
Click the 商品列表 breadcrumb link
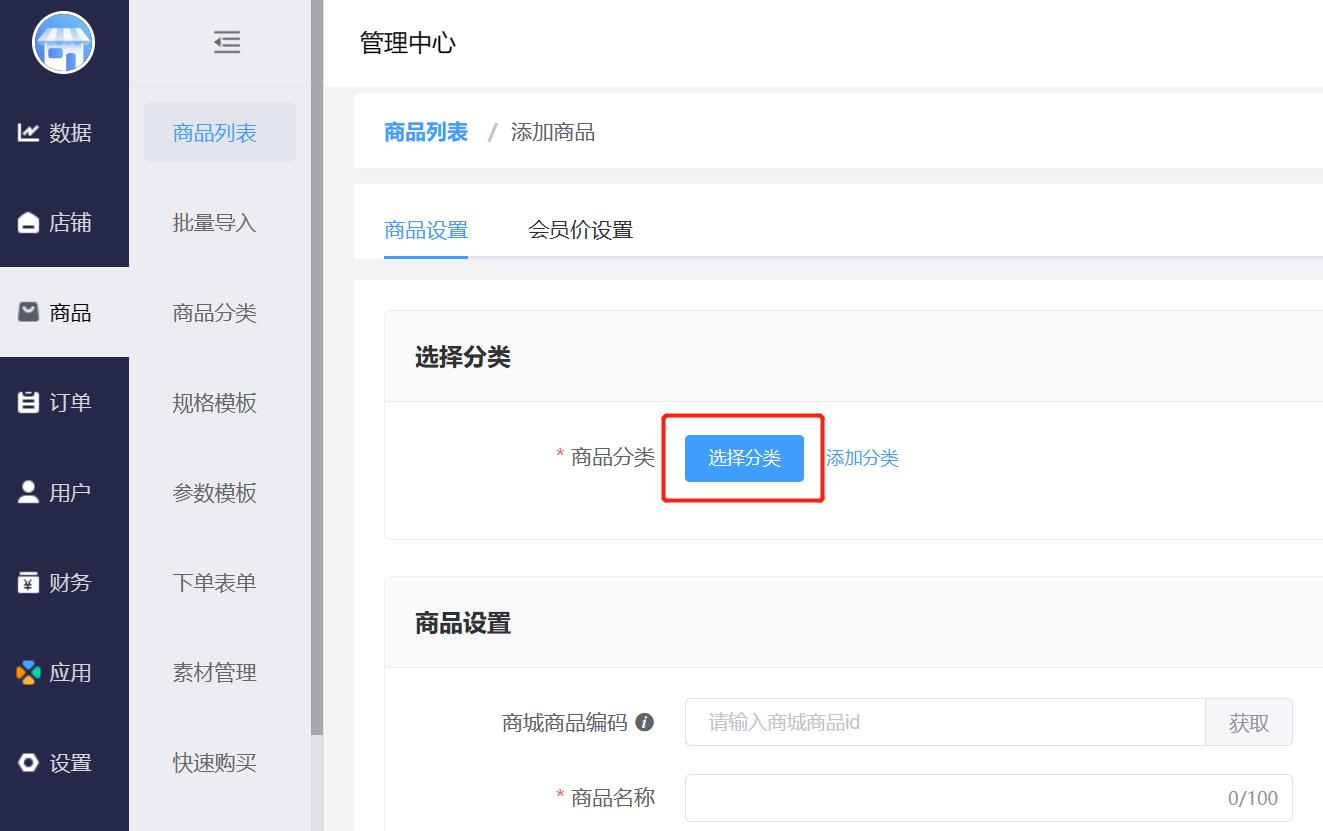(426, 132)
